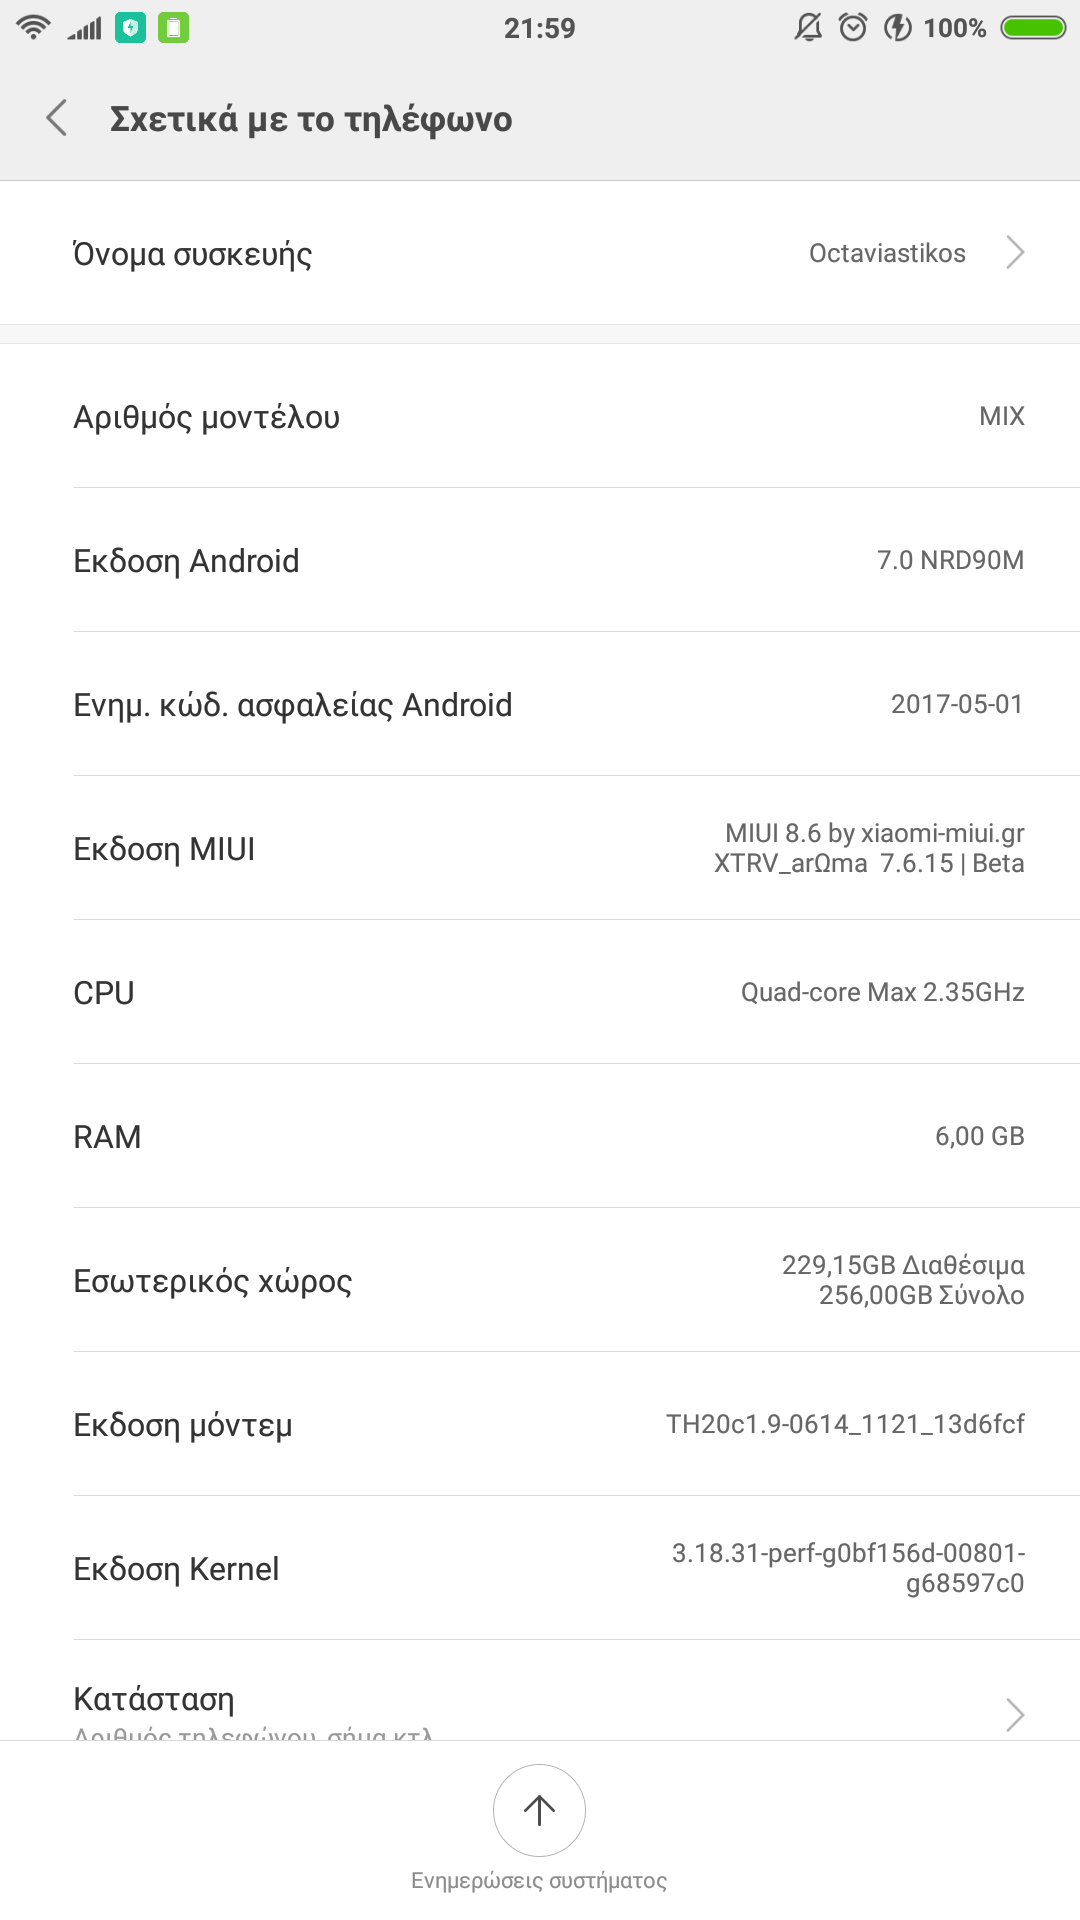Select the Εκδοση Android row
Viewport: 1080px width, 1920px height.
pyautogui.click(x=540, y=561)
